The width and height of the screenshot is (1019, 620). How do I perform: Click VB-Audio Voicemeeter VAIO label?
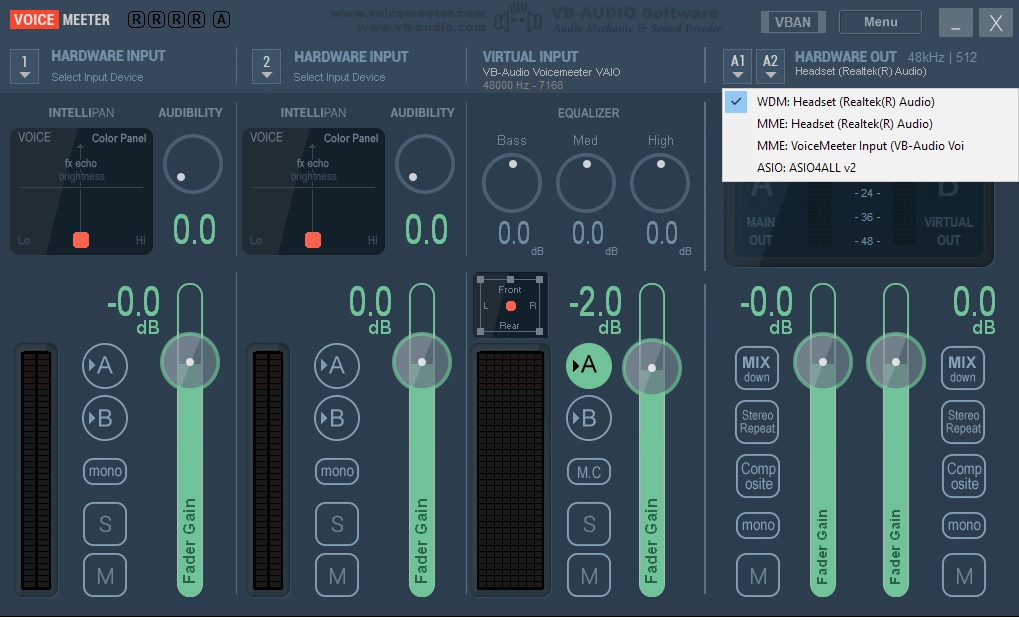(551, 72)
